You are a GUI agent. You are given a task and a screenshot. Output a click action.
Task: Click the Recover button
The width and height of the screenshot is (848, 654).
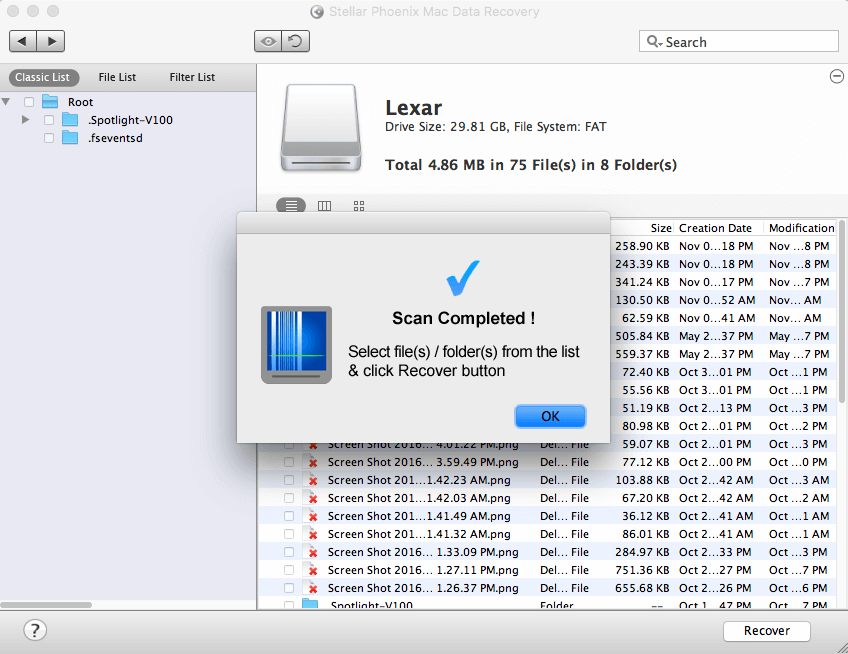(767, 631)
